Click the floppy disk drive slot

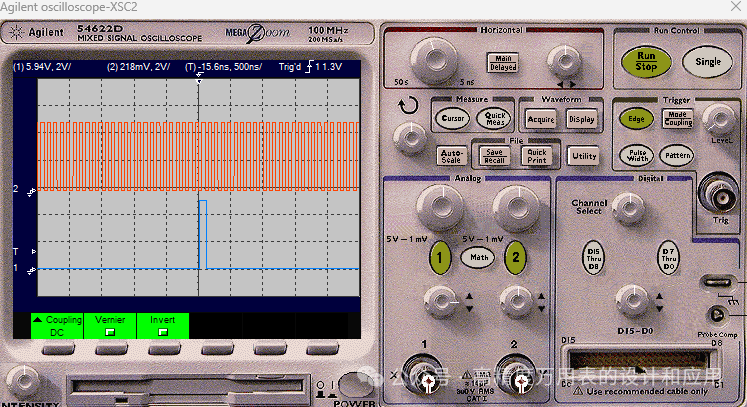tap(187, 386)
